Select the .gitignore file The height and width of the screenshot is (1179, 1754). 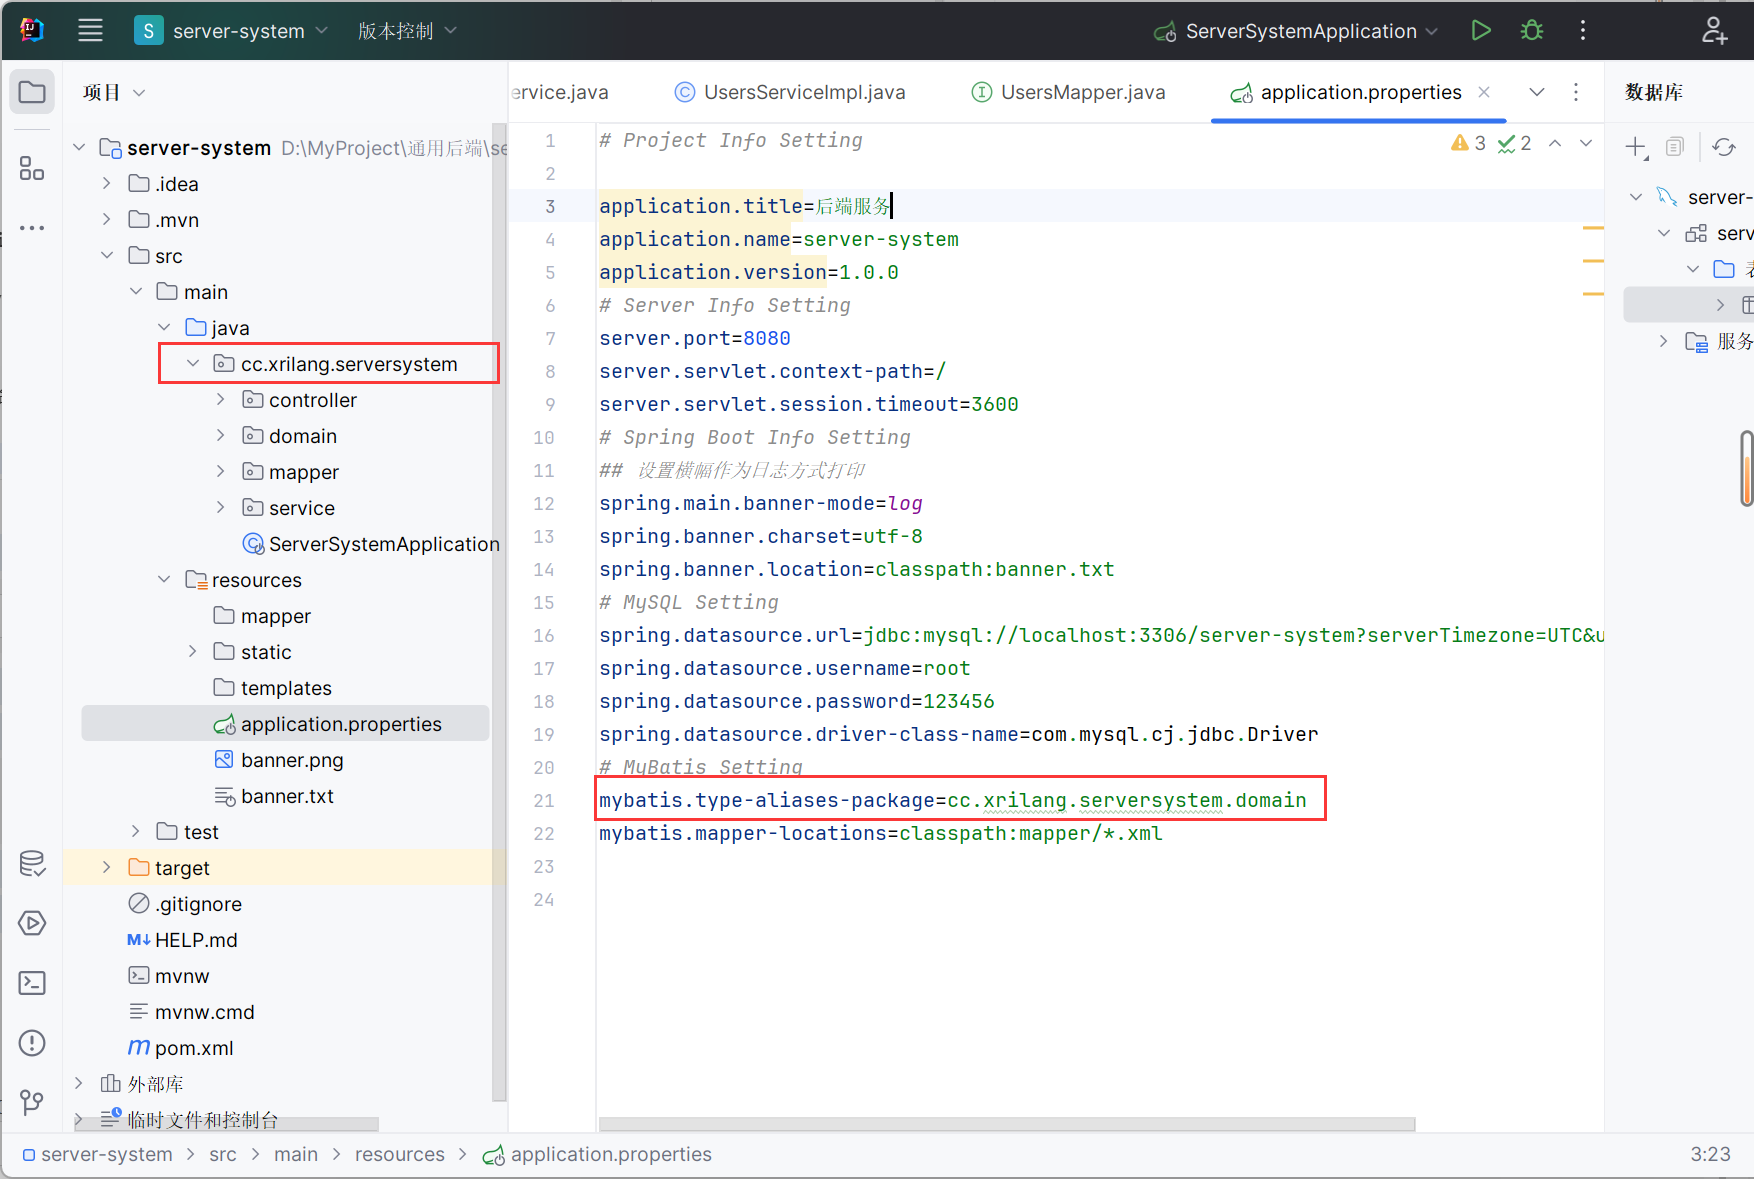185,904
